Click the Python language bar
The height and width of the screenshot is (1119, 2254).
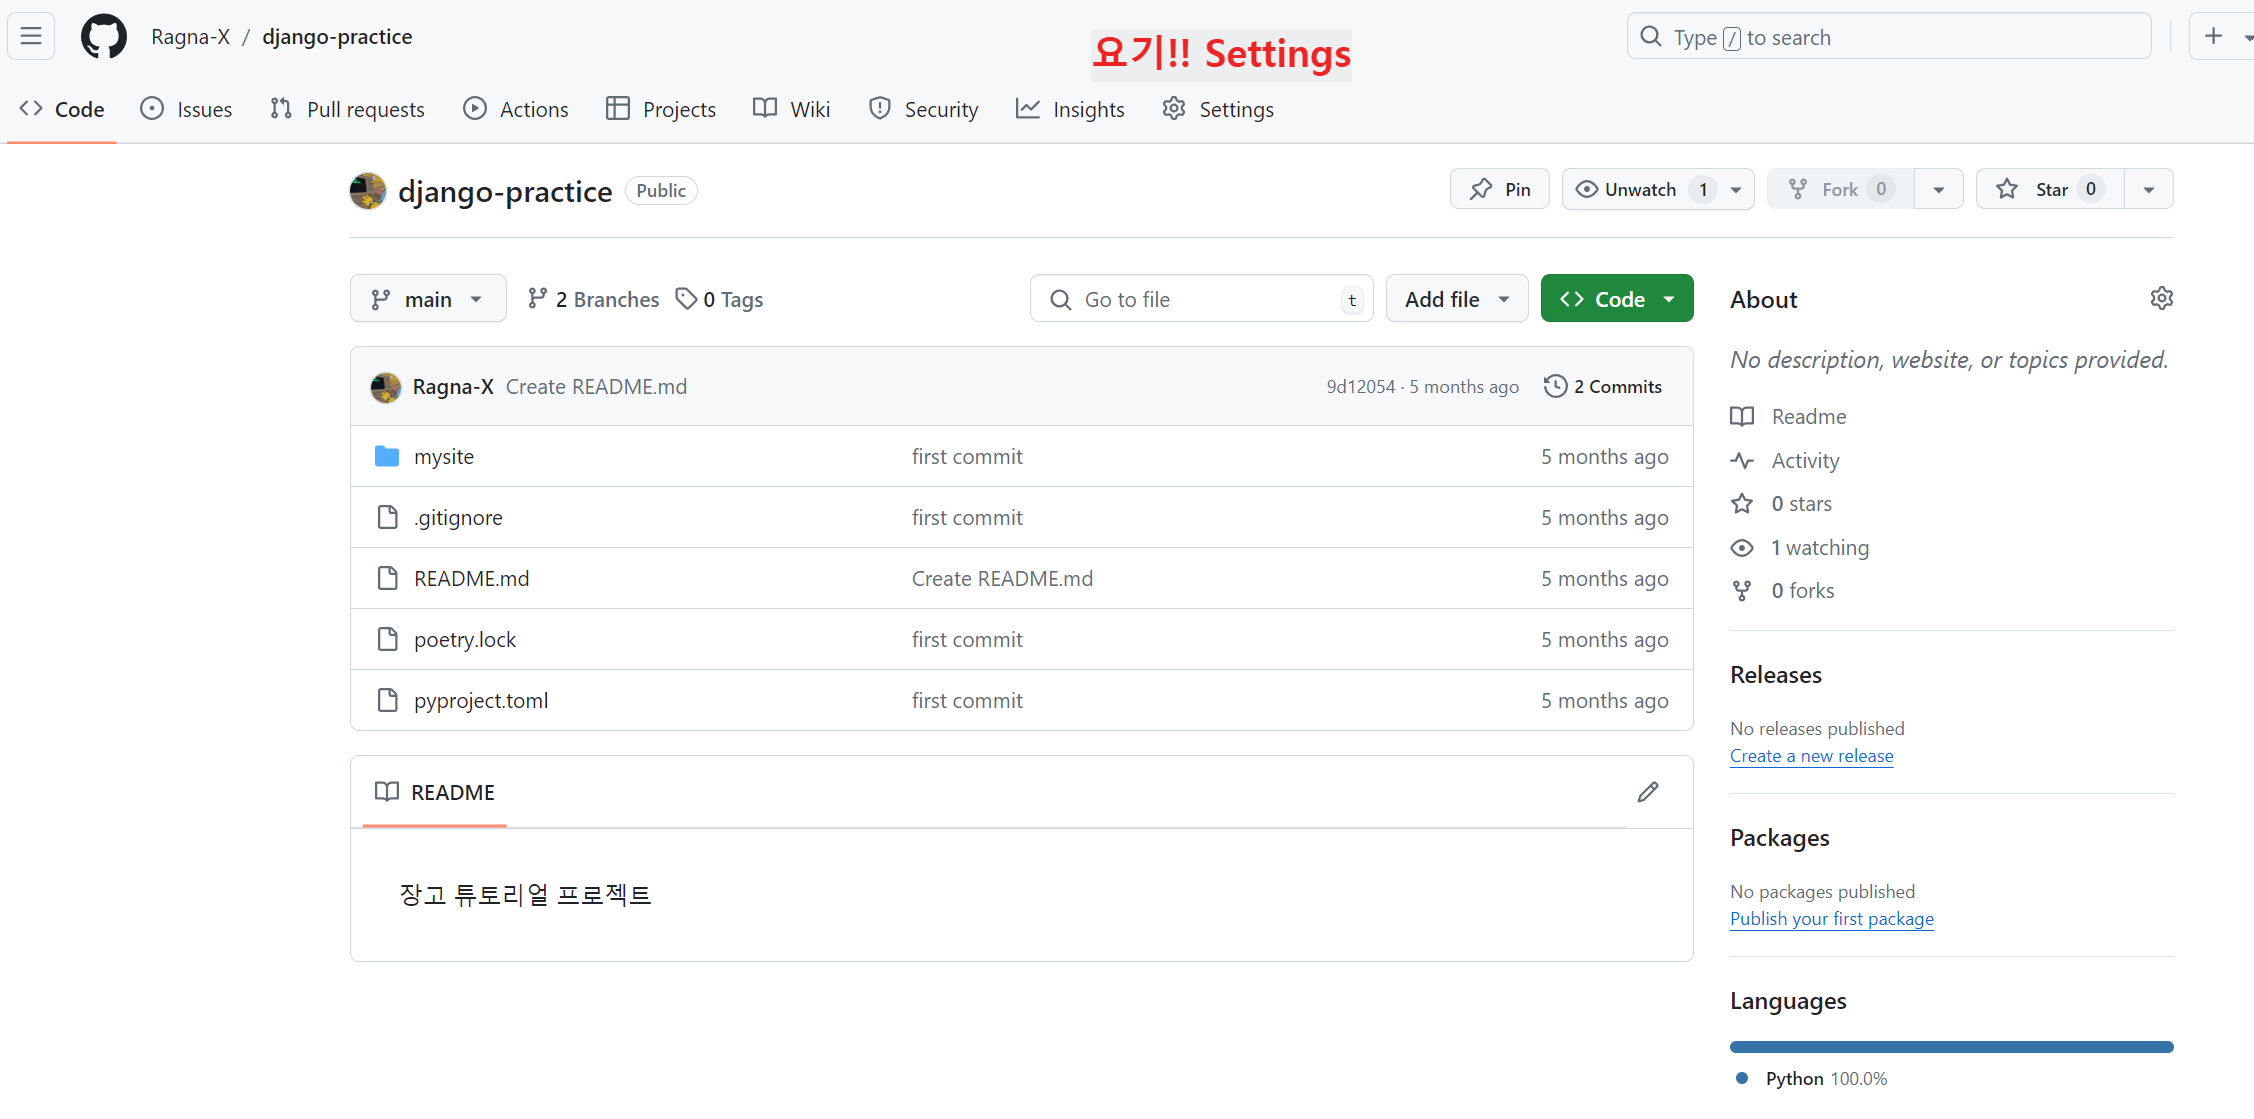click(1950, 1047)
